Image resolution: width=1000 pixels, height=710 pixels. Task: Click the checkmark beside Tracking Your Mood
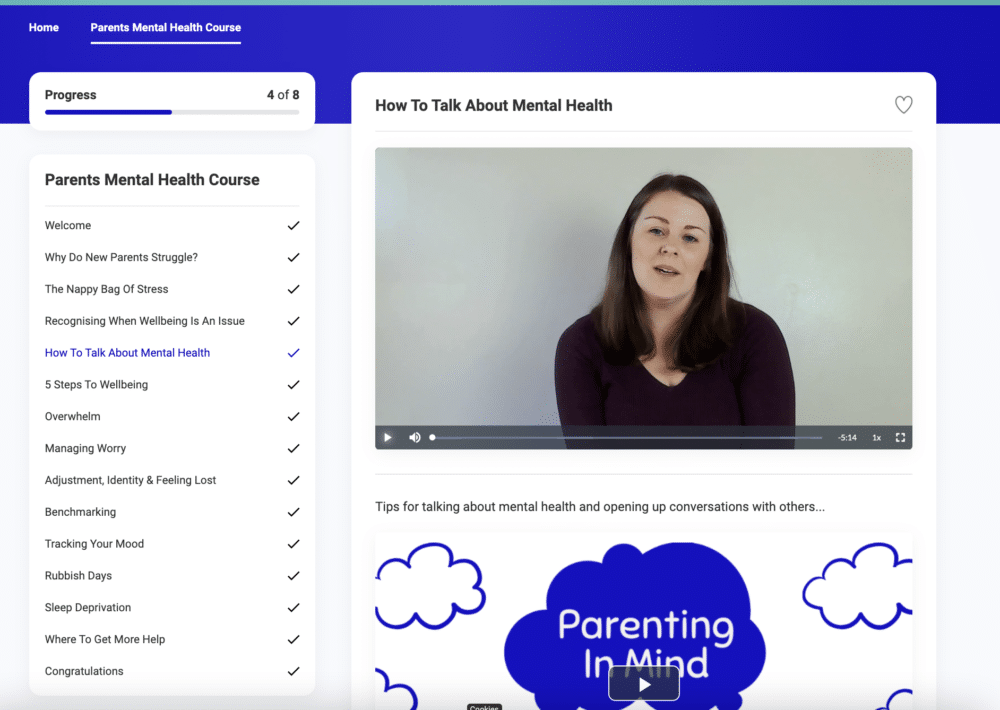pyautogui.click(x=293, y=544)
